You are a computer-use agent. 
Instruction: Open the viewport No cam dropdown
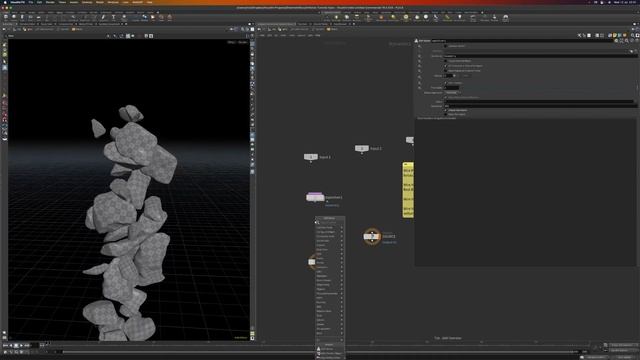click(x=243, y=42)
